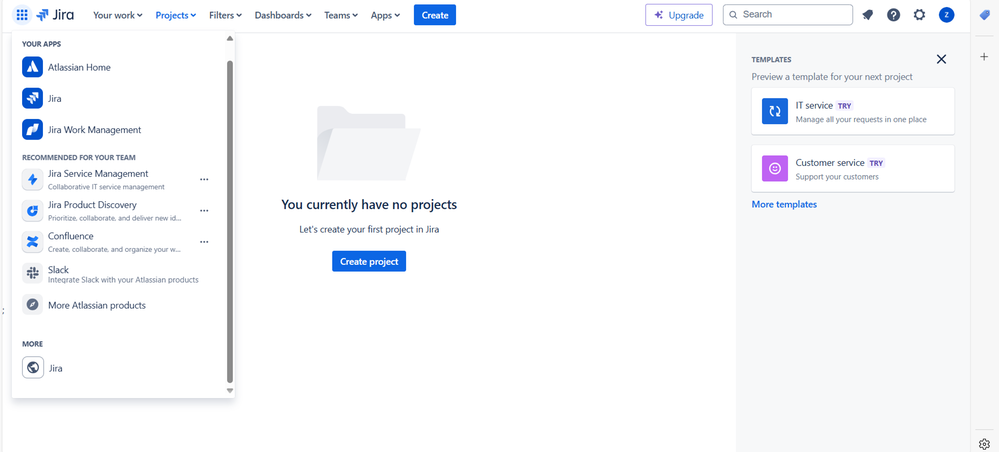Click the Customer service smiley icon

tap(775, 168)
